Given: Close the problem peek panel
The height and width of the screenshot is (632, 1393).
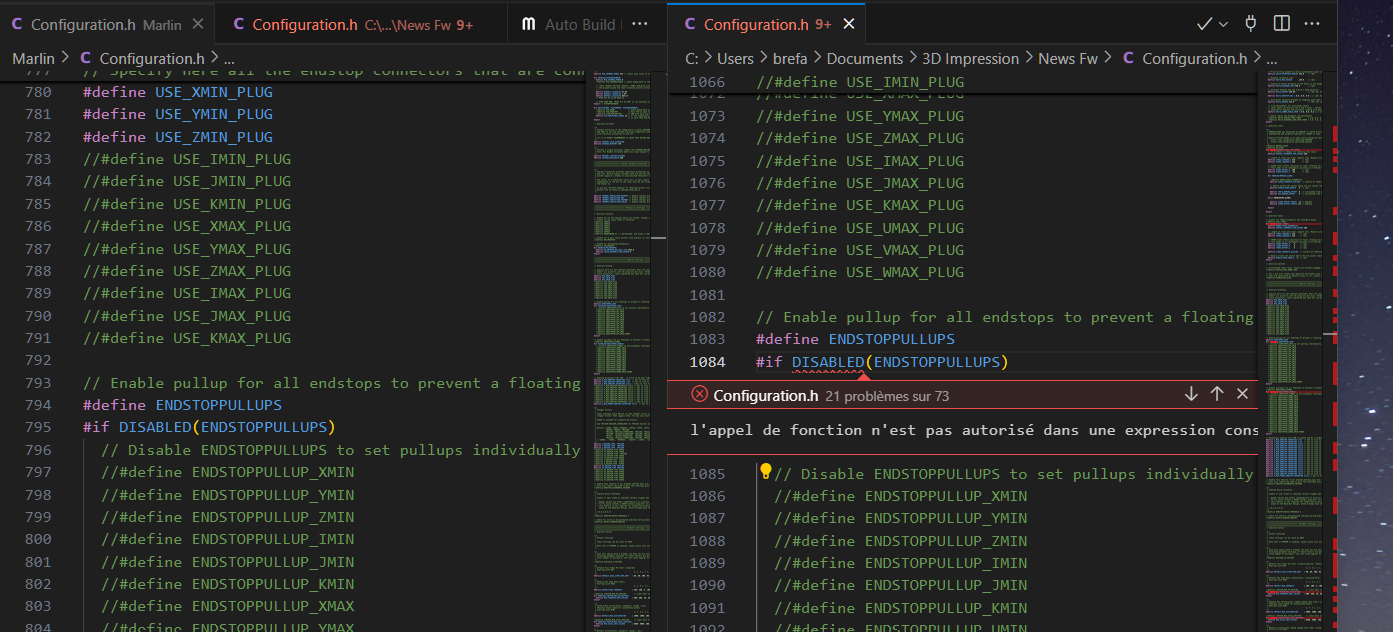Looking at the screenshot, I should point(1243,394).
